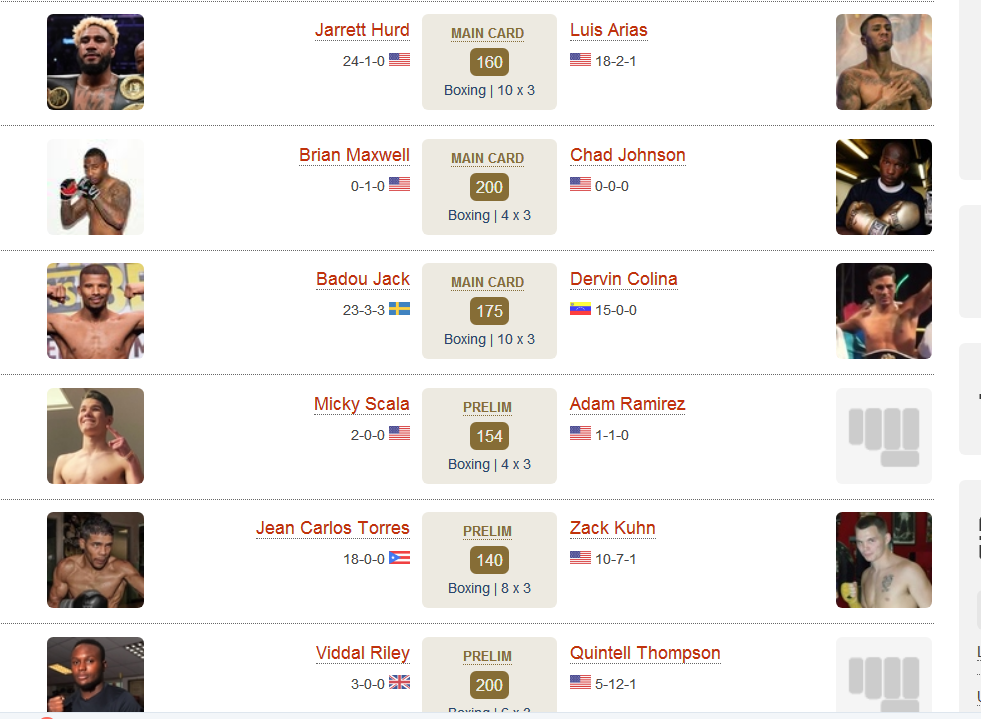Open Jean Carlos Torres' fighter photo

click(x=95, y=560)
